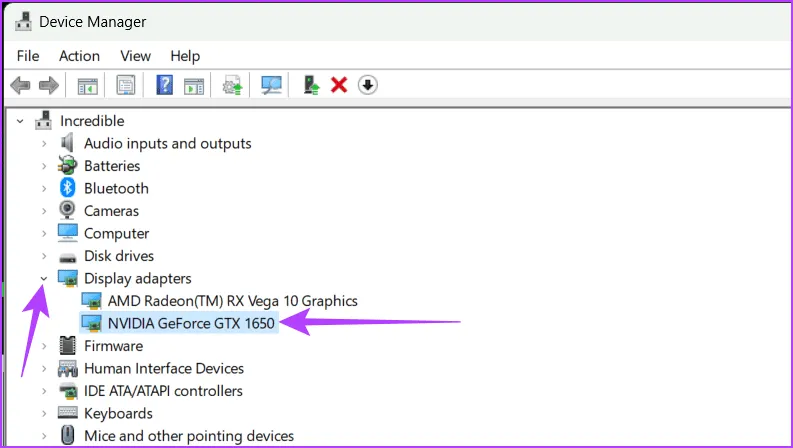Click the Back arrow toolbar icon

[x=20, y=86]
